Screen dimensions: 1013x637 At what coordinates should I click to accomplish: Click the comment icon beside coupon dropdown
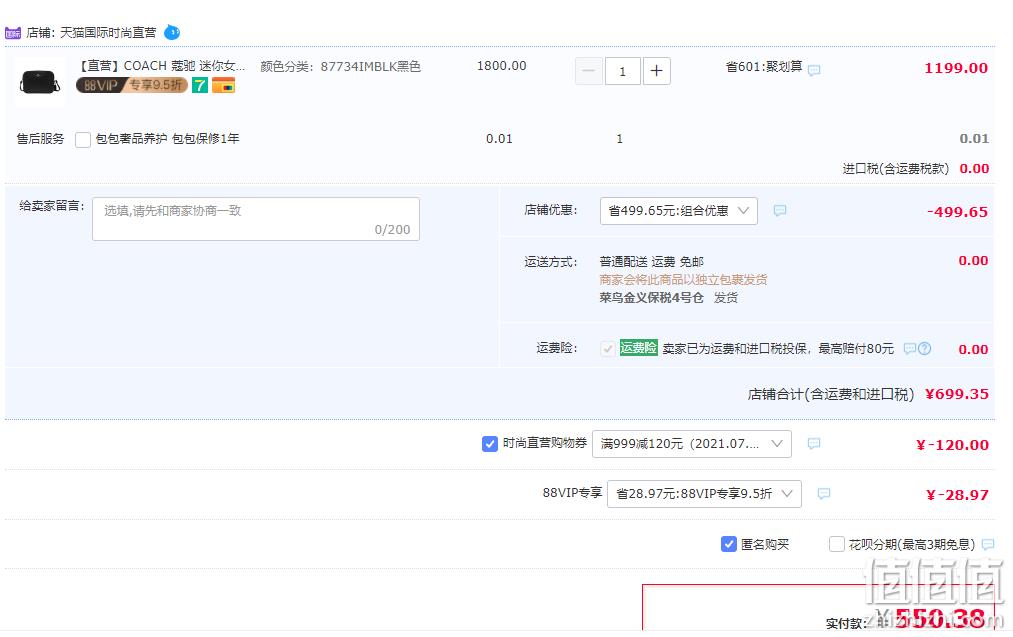click(814, 443)
